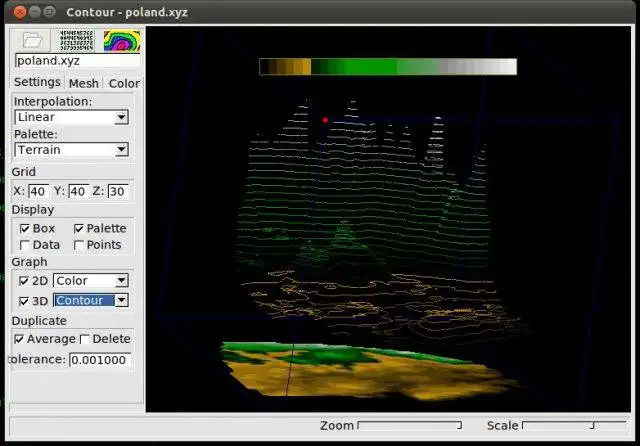Image resolution: width=640 pixels, height=446 pixels.
Task: Click the poland.xyz filename field
Action: [x=77, y=61]
